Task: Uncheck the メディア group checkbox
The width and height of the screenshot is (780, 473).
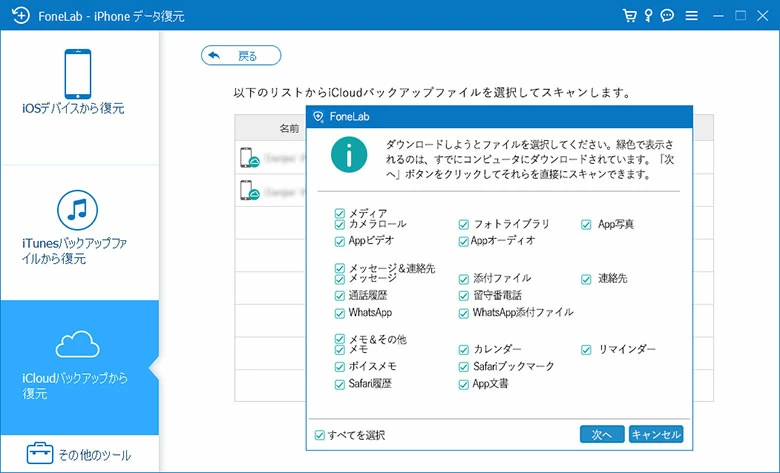Action: 341,213
